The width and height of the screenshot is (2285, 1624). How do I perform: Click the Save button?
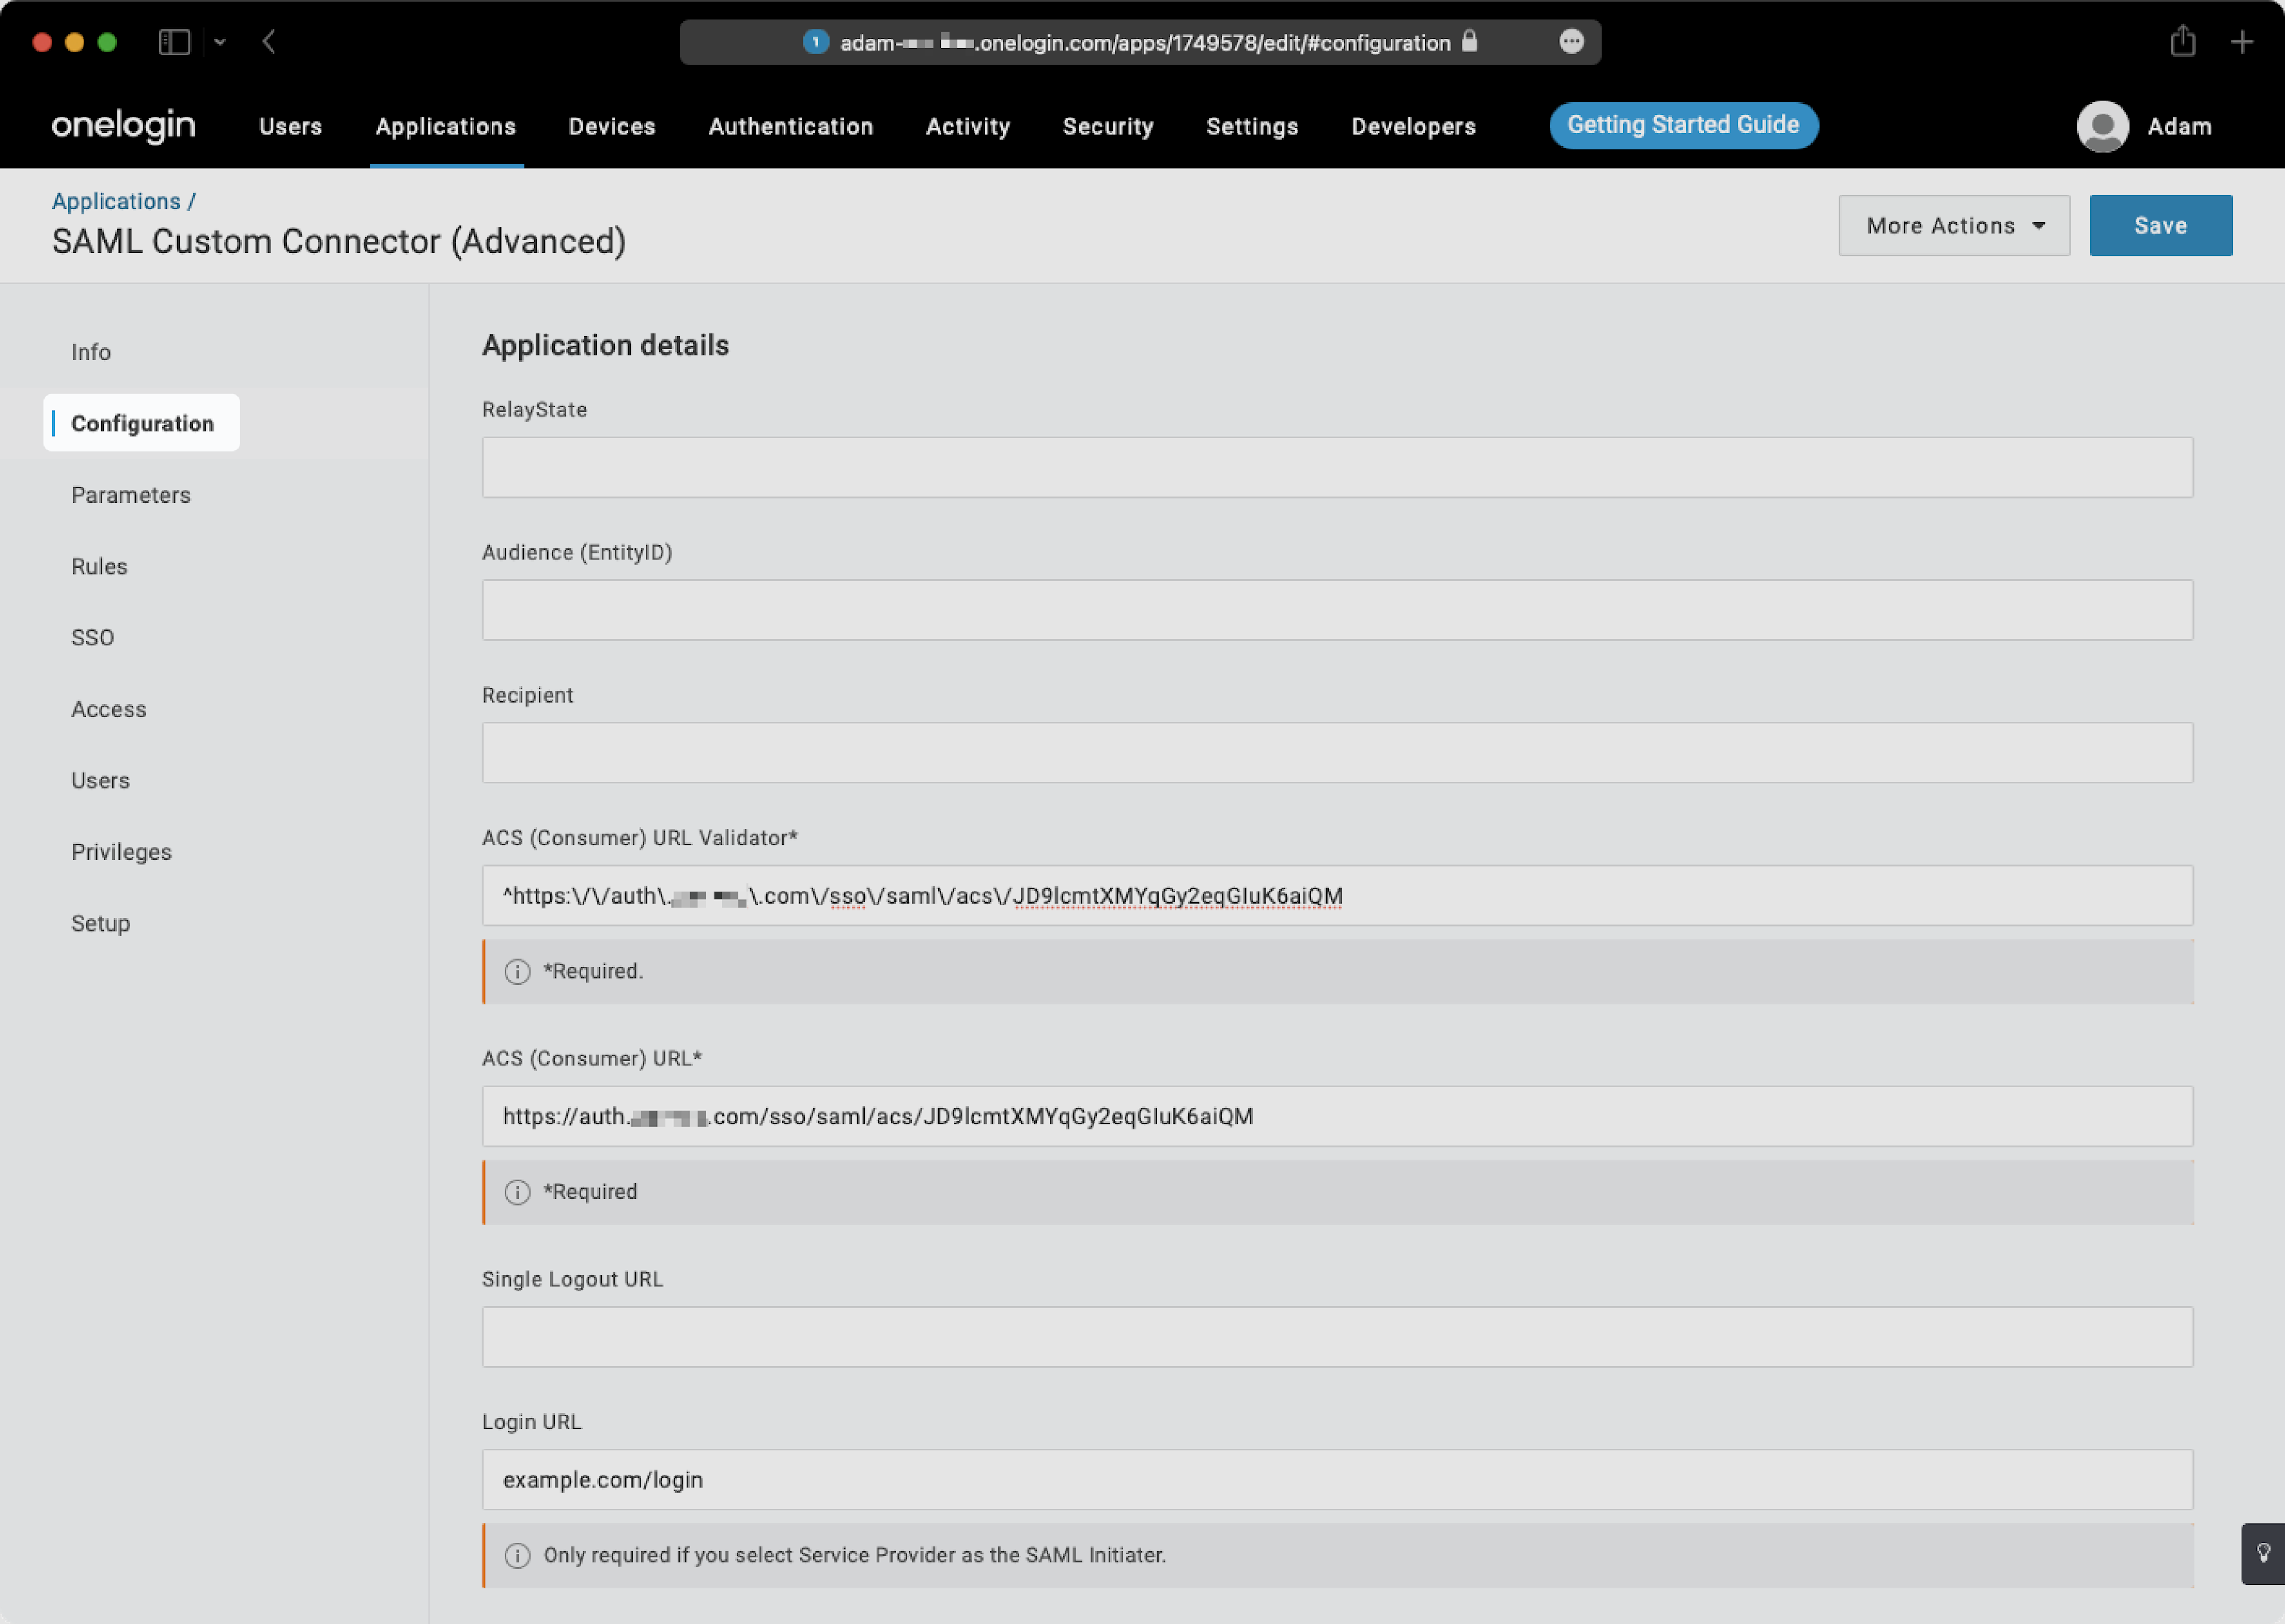point(2160,225)
